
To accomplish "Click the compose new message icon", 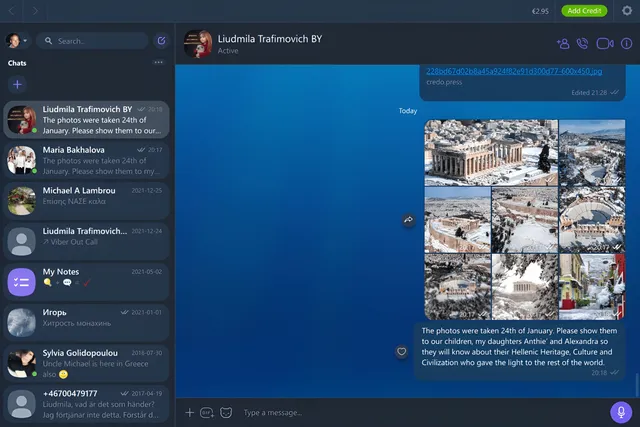I will coord(161,41).
